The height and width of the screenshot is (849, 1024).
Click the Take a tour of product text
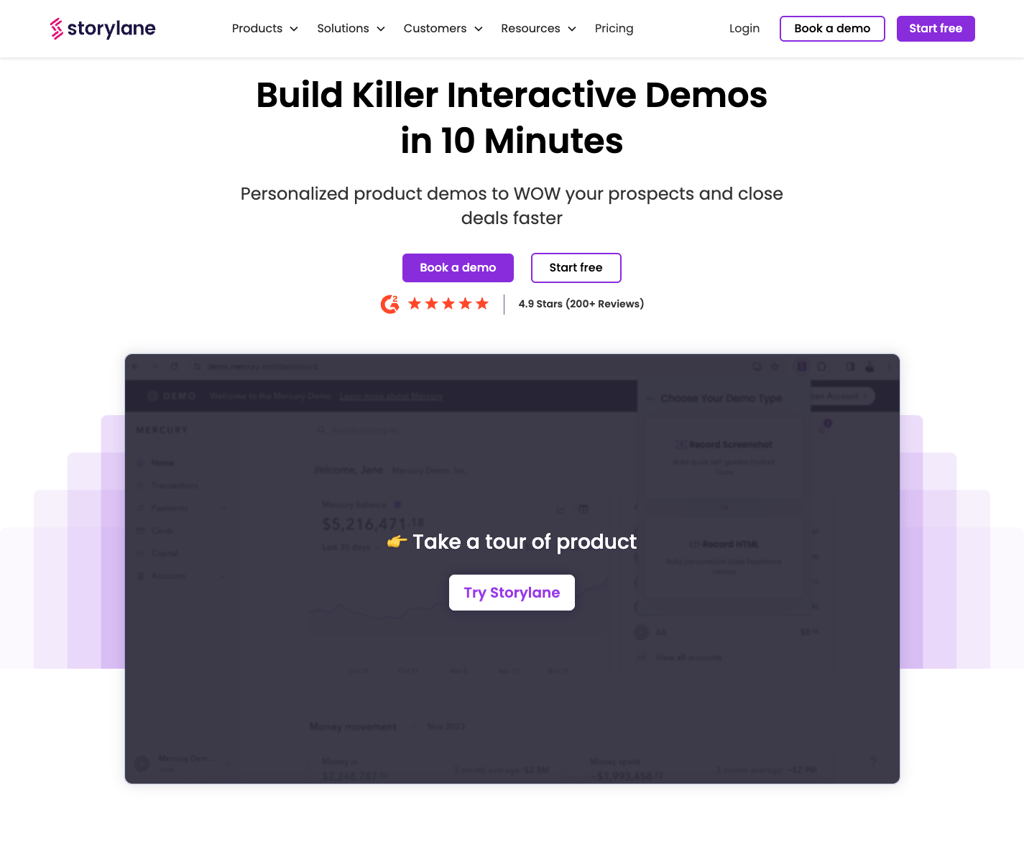click(x=524, y=541)
